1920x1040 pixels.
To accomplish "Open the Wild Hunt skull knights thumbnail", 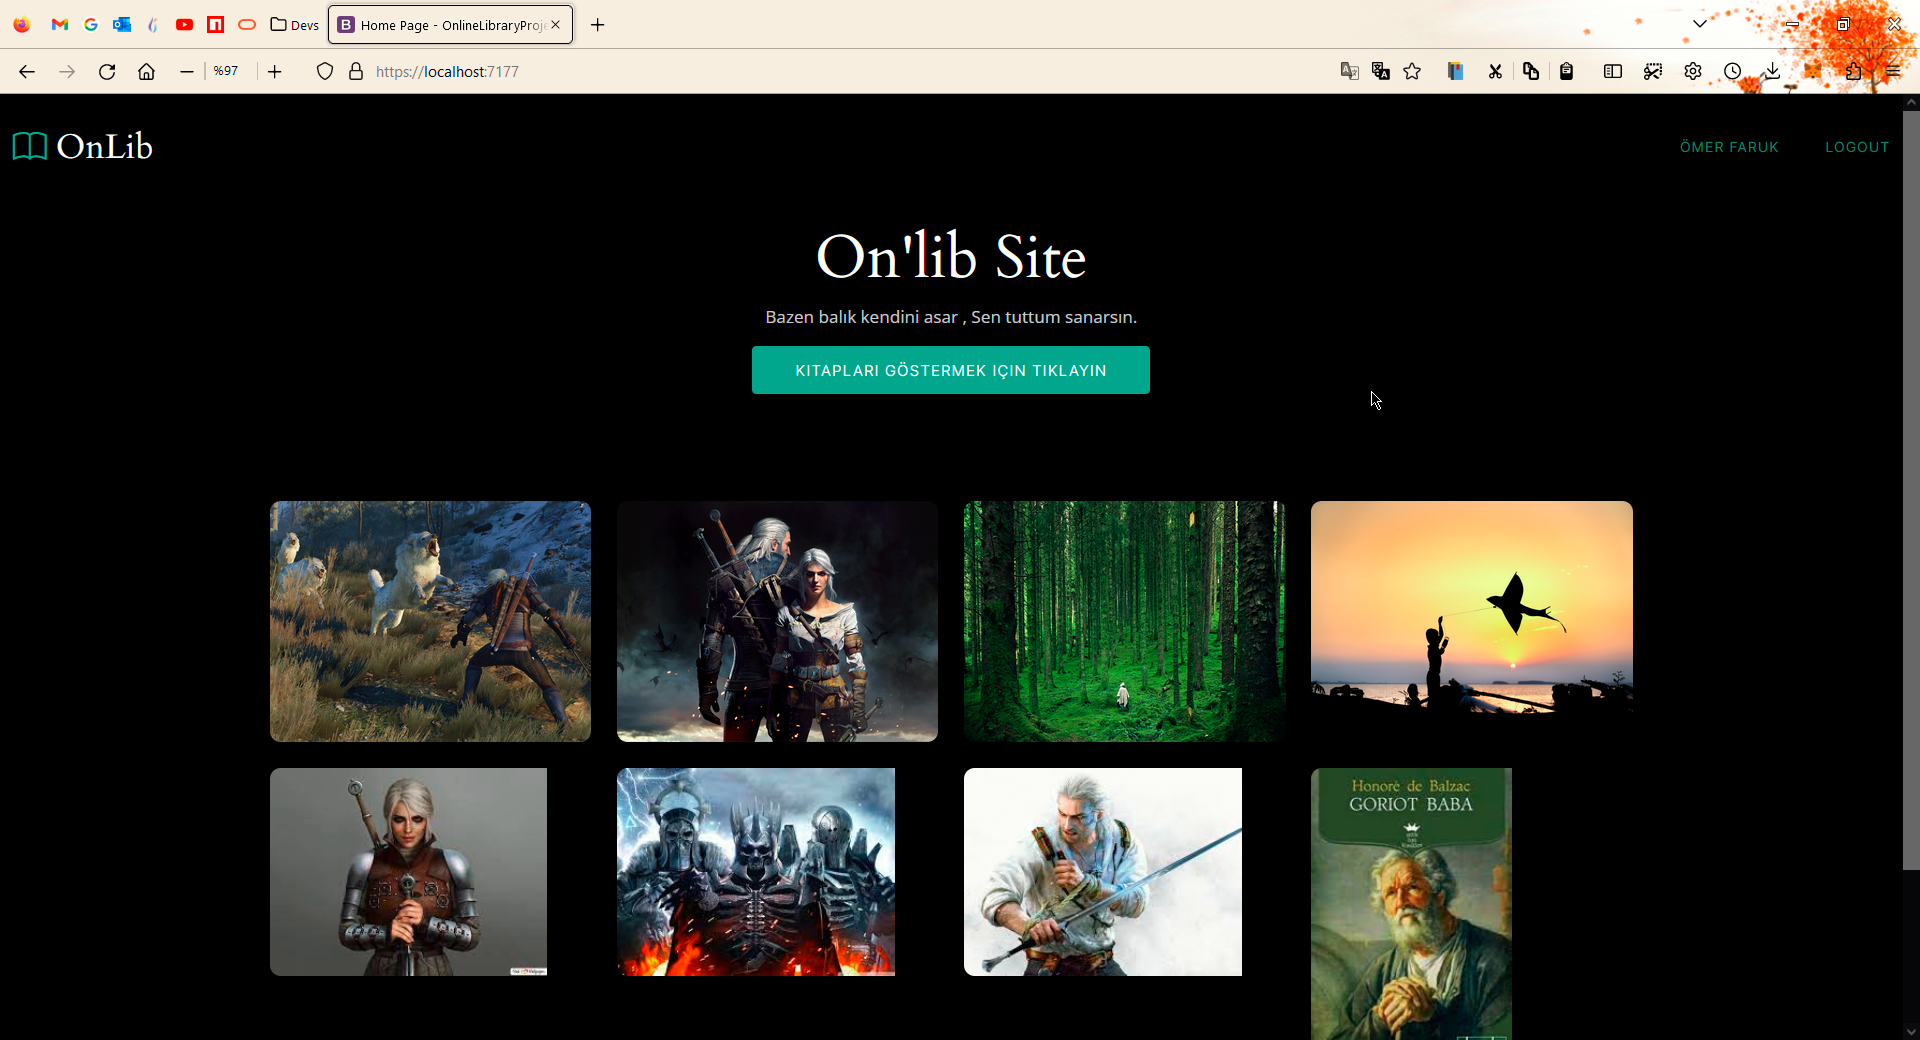I will pos(756,872).
